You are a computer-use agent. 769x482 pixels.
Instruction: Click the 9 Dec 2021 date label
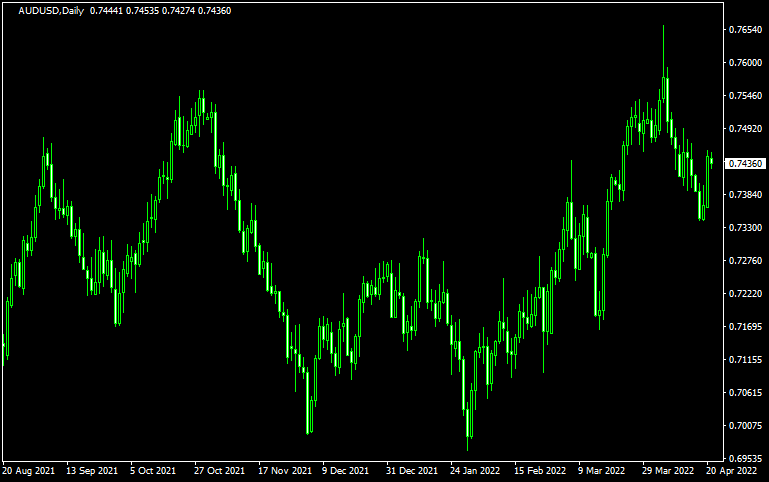point(345,471)
